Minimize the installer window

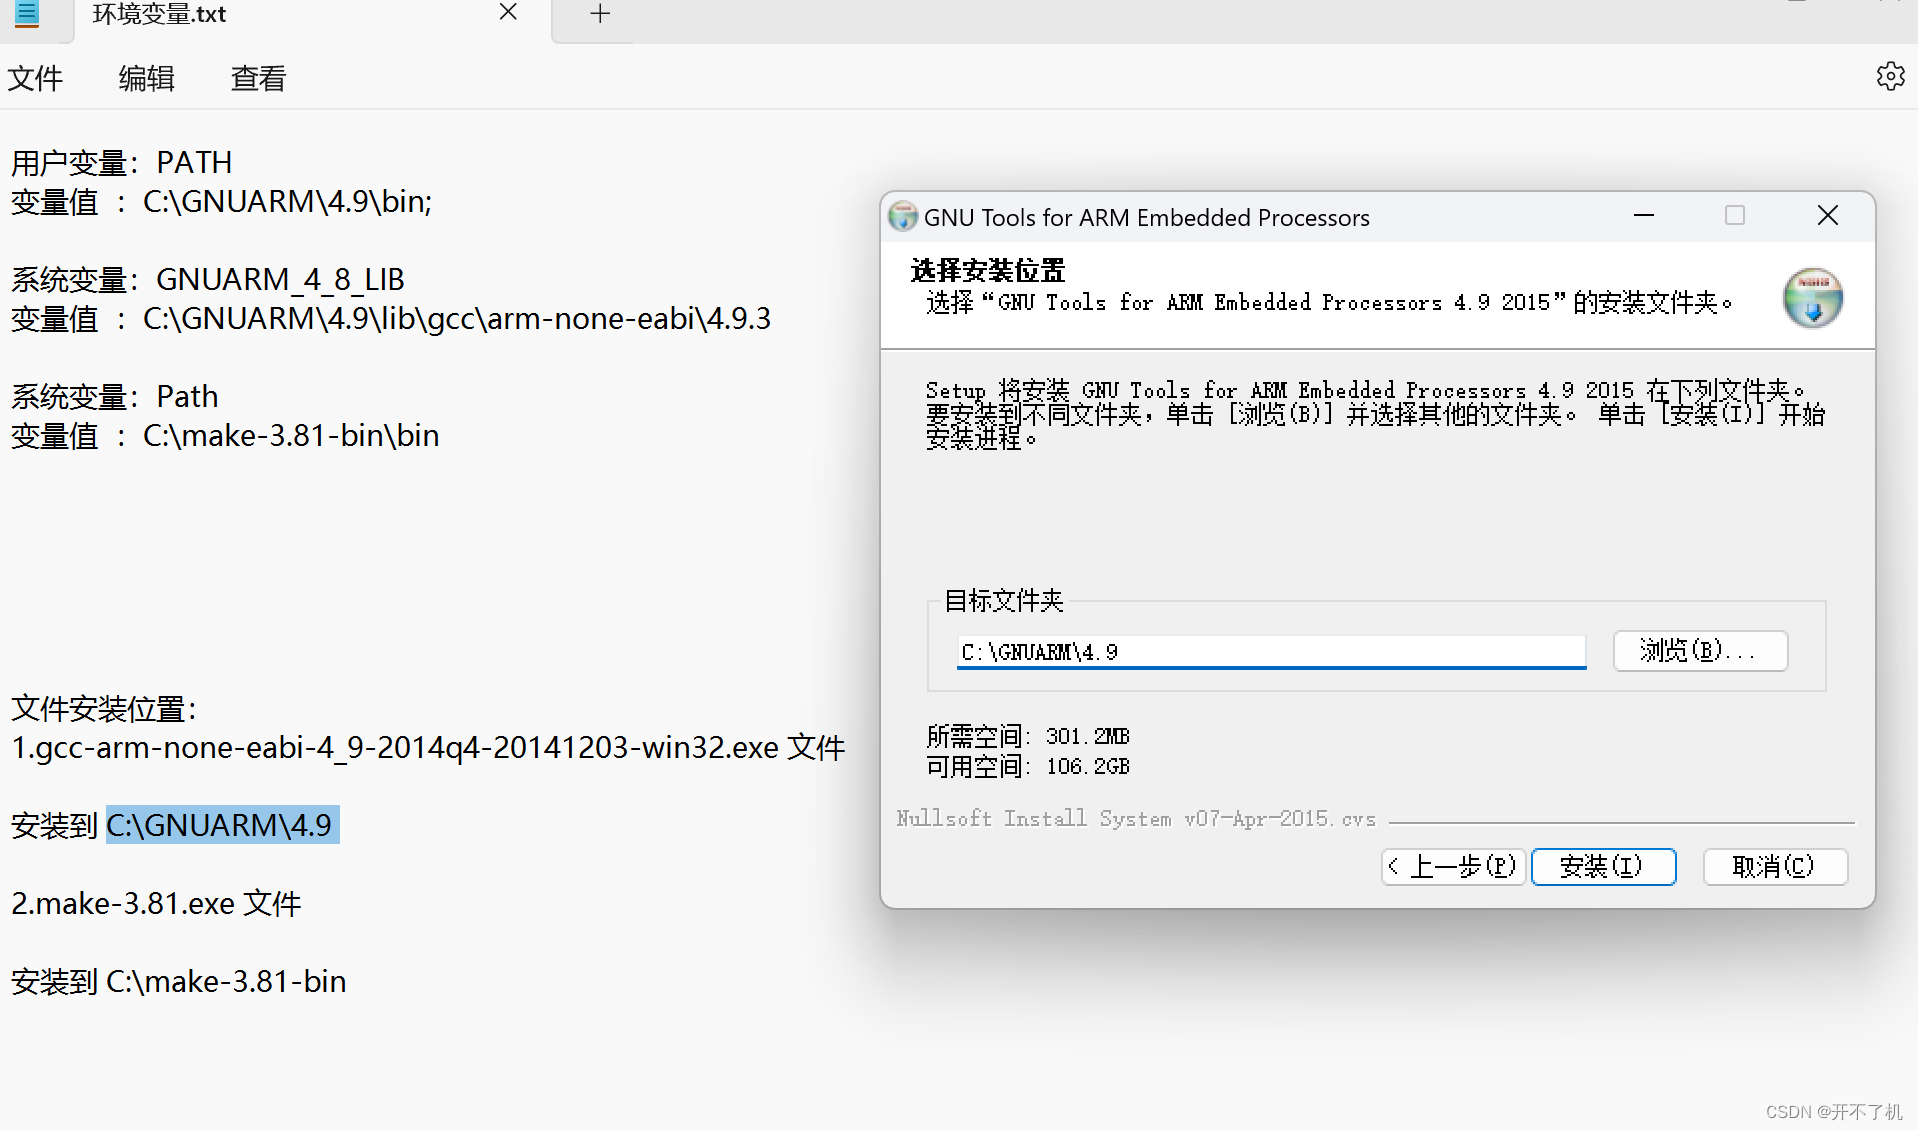[x=1643, y=215]
